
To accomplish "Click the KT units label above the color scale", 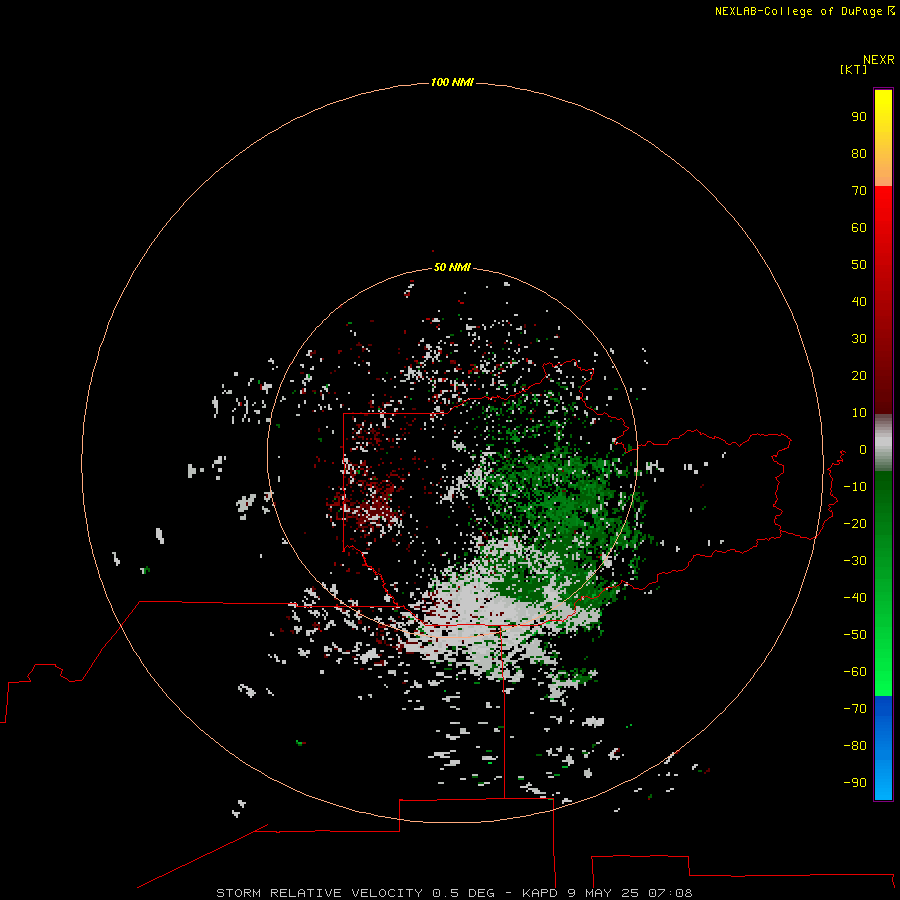I will (853, 69).
